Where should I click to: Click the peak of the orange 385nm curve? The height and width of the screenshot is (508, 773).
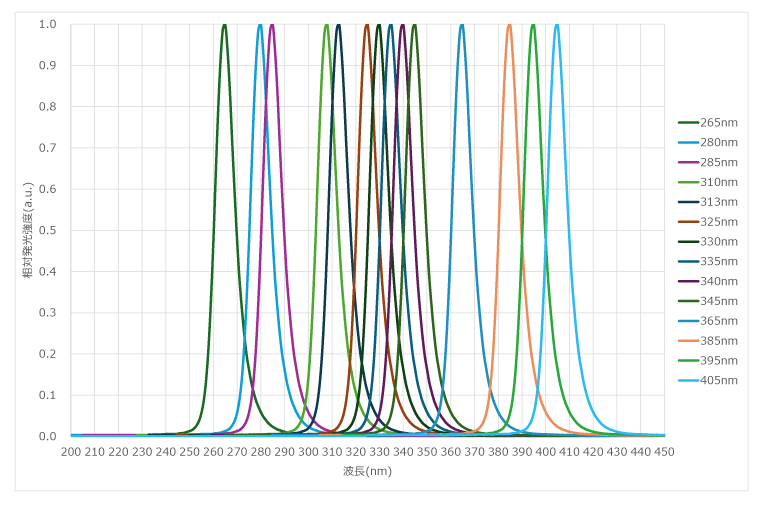coord(509,25)
